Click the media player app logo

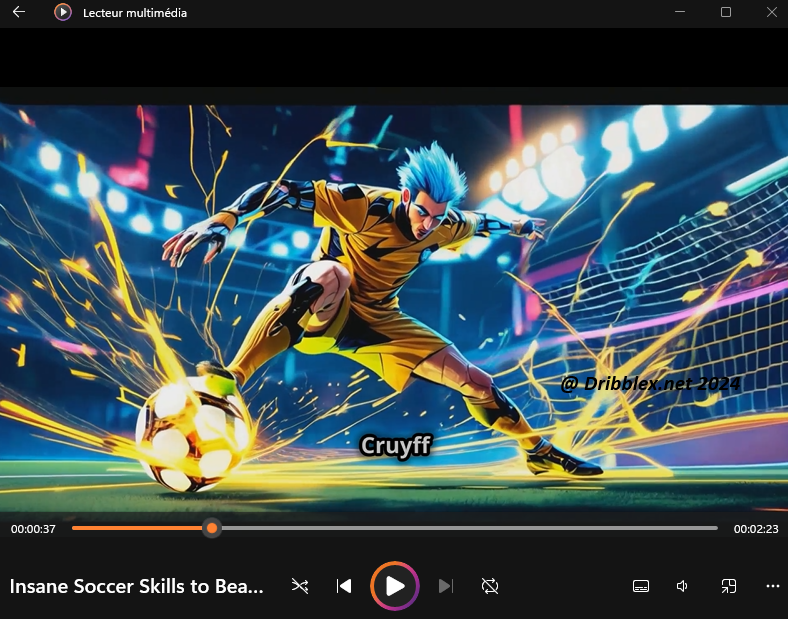[x=63, y=13]
